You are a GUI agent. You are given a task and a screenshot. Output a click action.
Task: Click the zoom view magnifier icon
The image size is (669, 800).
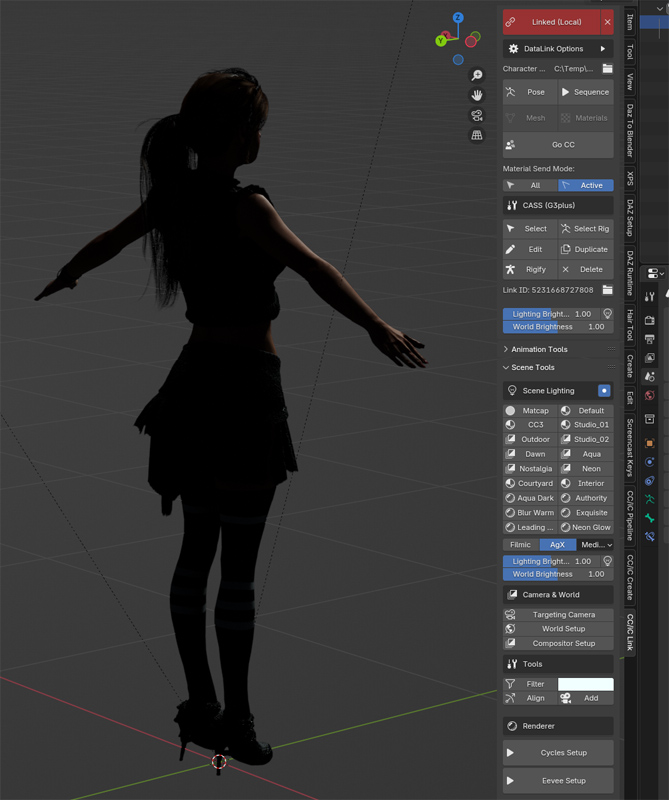(x=477, y=76)
